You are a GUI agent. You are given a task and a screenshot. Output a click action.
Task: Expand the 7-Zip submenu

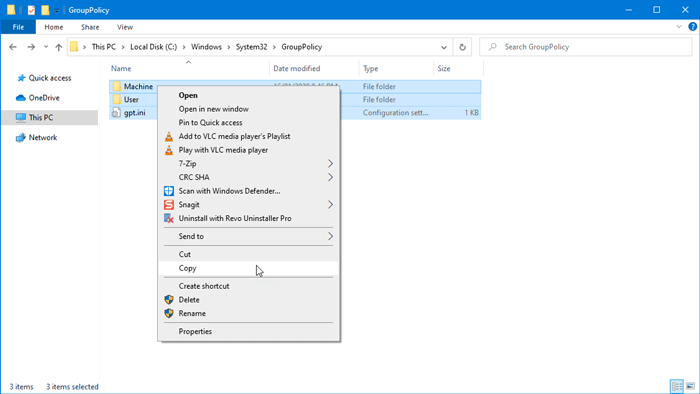pyautogui.click(x=330, y=164)
